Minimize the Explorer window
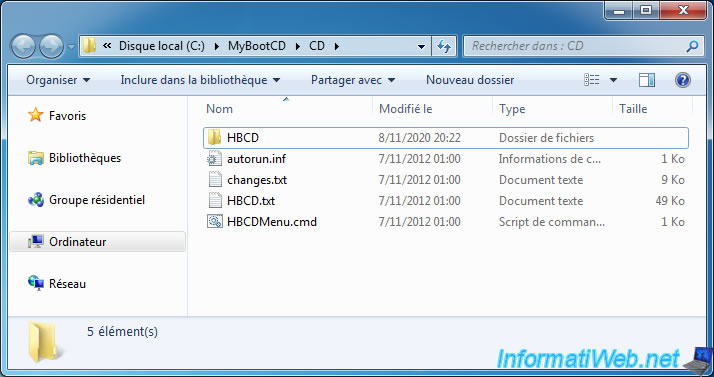 619,10
